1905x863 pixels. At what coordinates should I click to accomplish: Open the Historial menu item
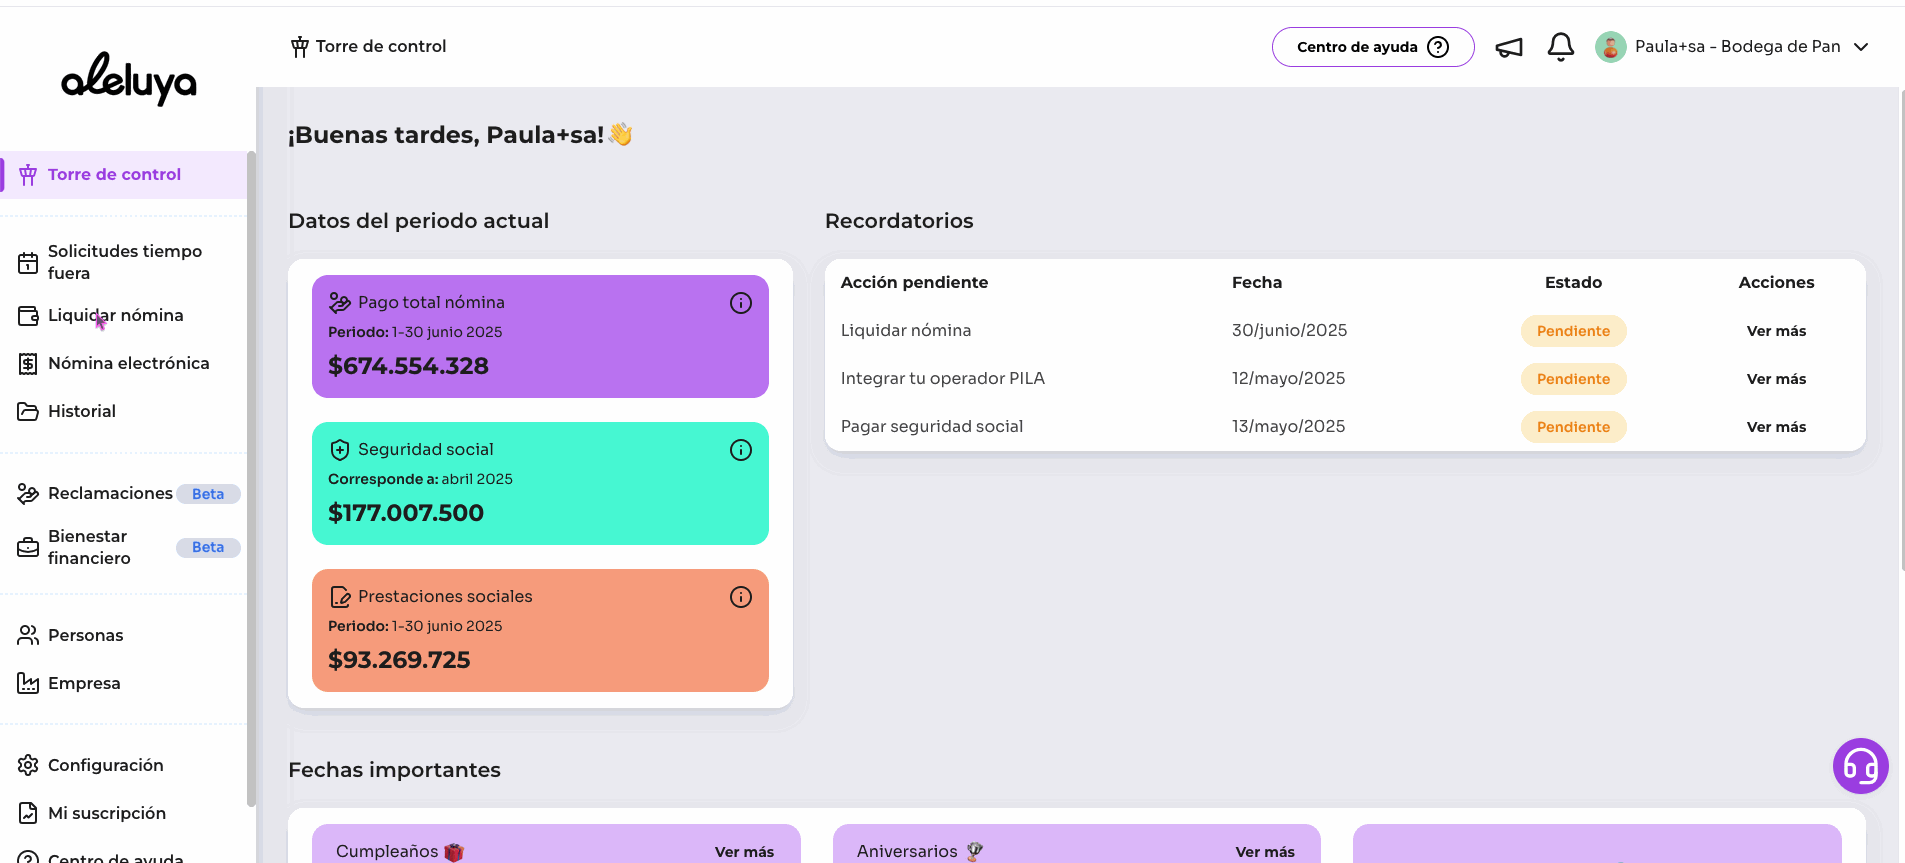click(81, 411)
